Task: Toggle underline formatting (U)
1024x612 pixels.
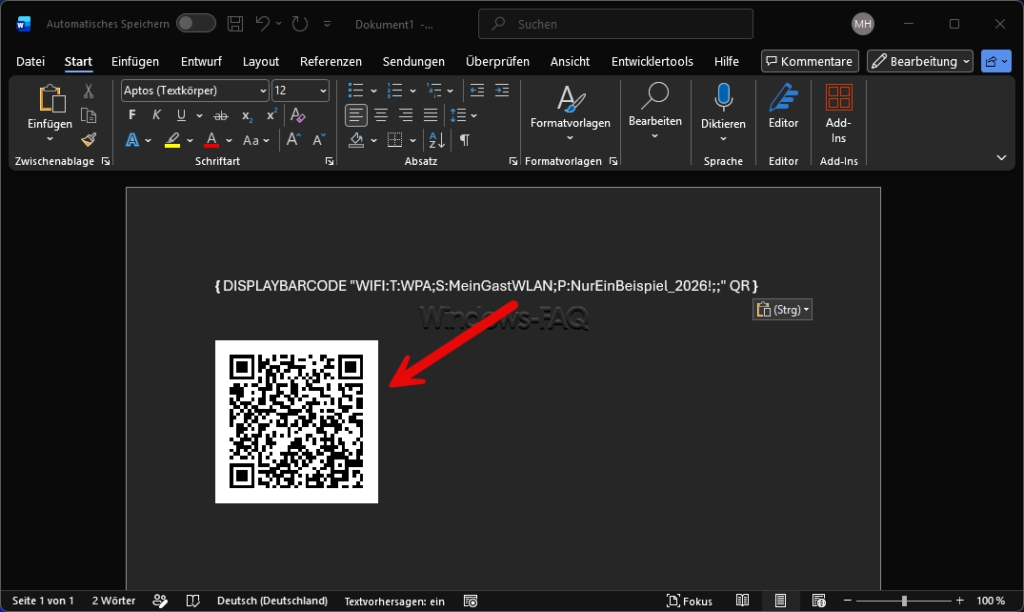Action: point(181,116)
